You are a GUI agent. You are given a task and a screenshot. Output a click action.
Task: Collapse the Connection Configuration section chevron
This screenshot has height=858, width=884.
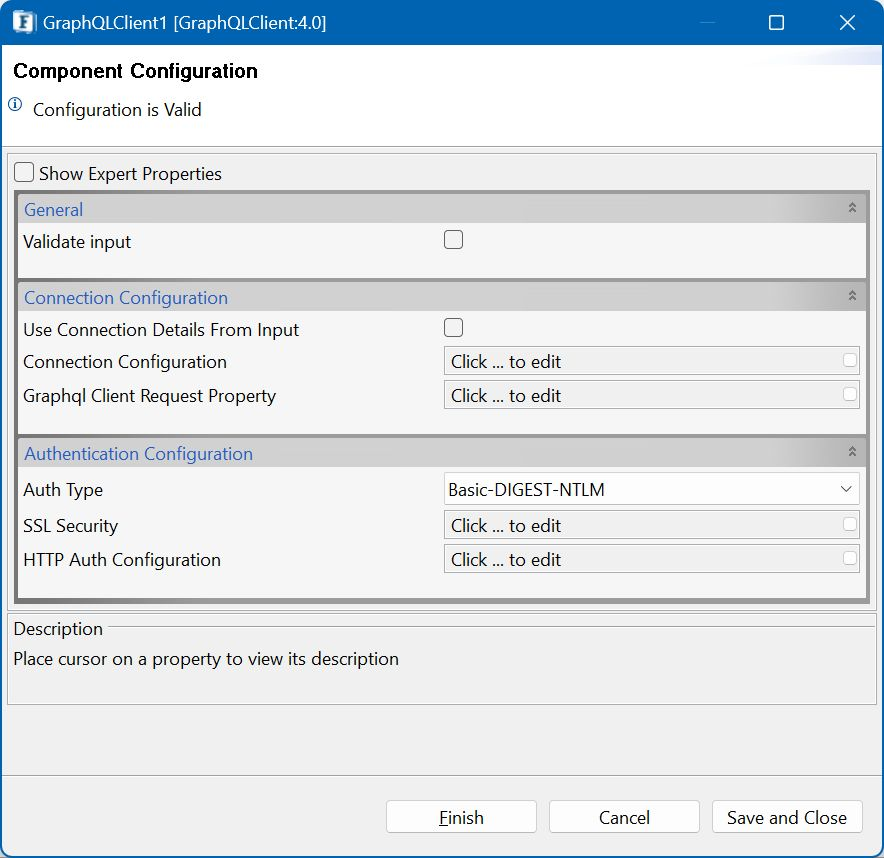852,296
